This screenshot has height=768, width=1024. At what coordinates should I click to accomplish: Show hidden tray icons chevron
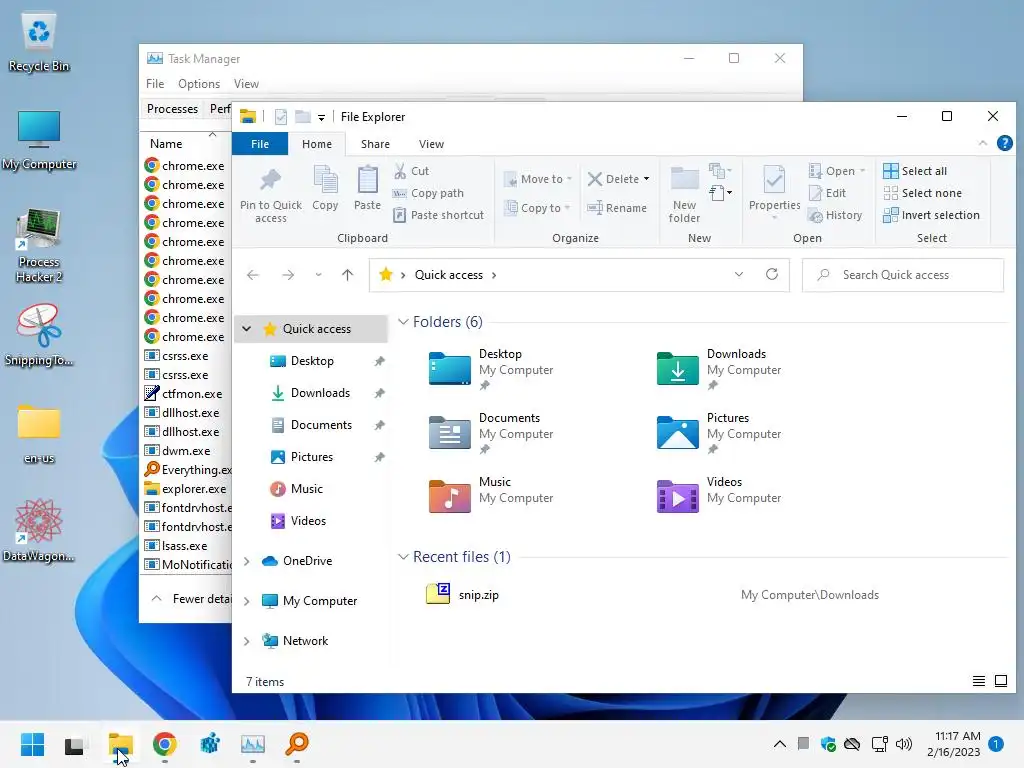coord(780,744)
